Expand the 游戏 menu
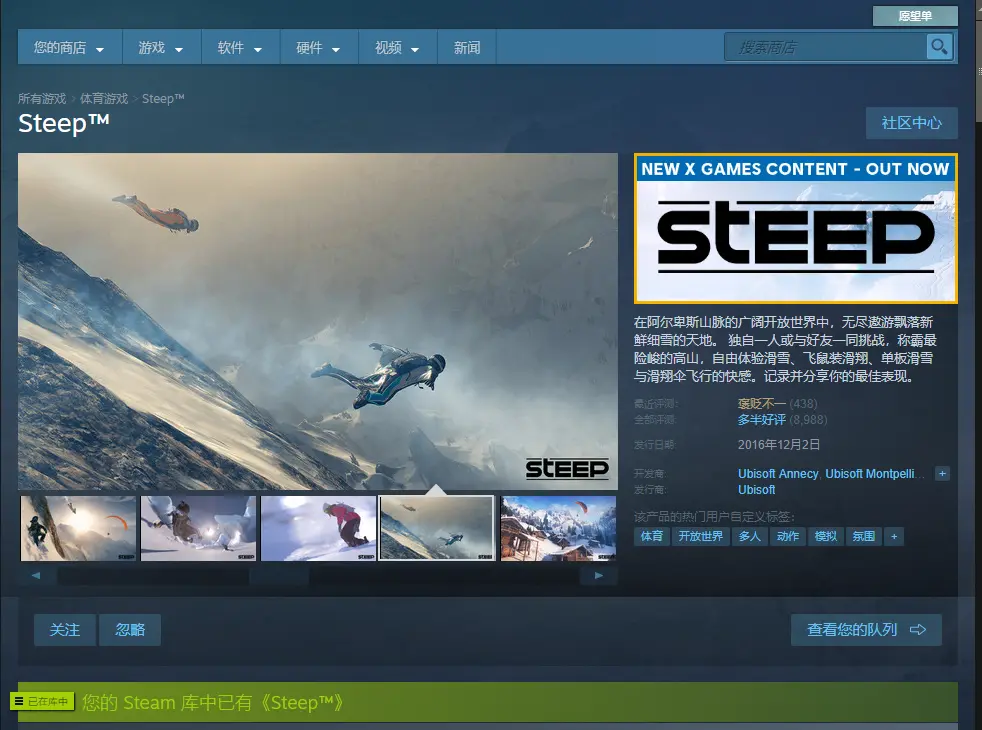The width and height of the screenshot is (982, 730). pos(161,48)
